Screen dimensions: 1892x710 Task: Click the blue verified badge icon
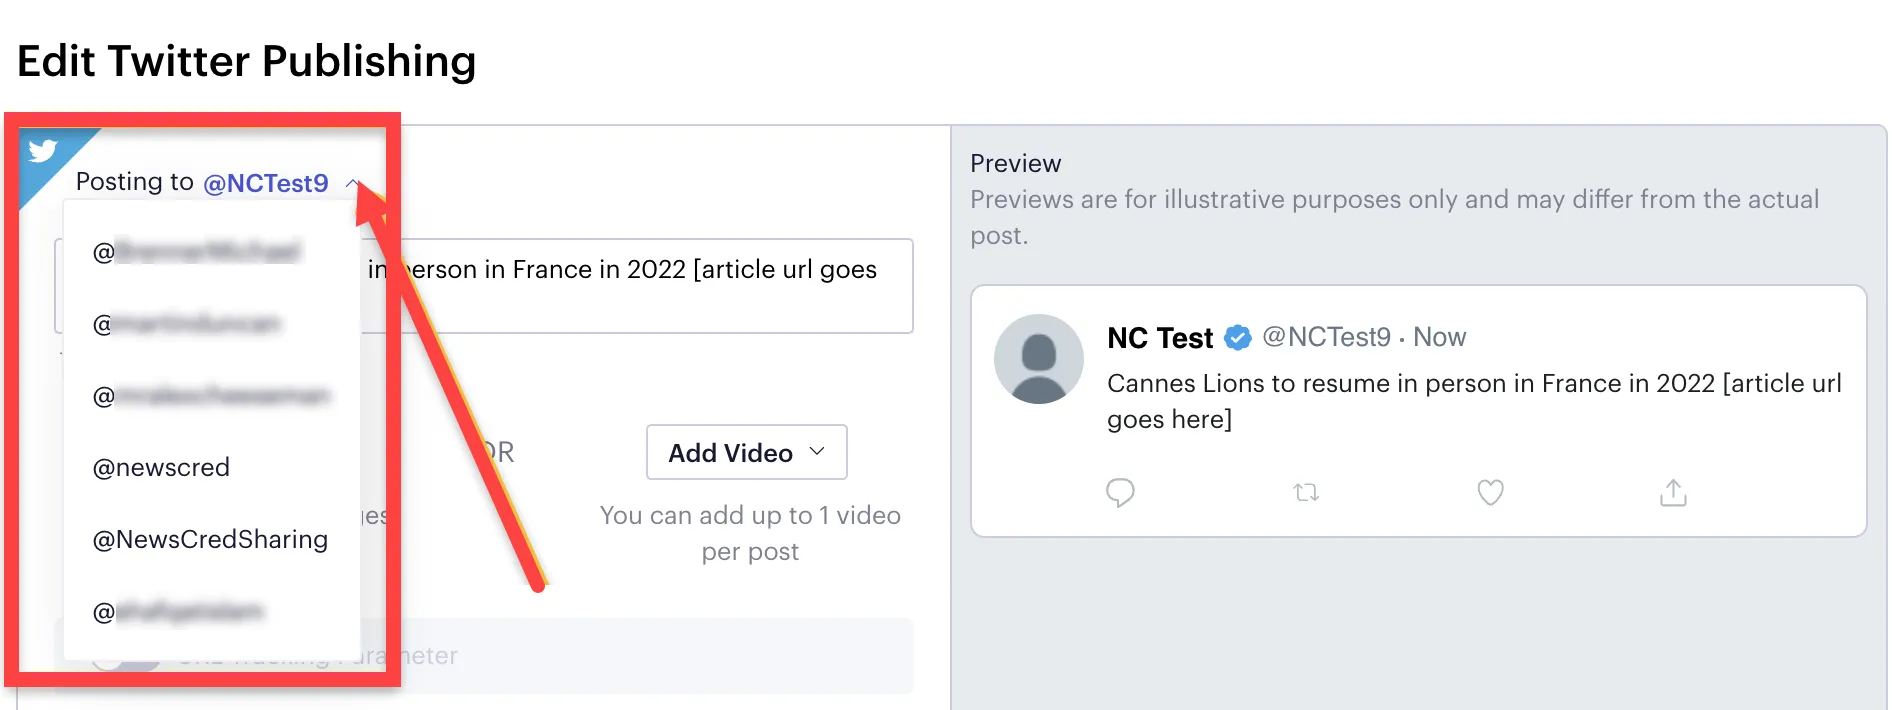pos(1238,338)
